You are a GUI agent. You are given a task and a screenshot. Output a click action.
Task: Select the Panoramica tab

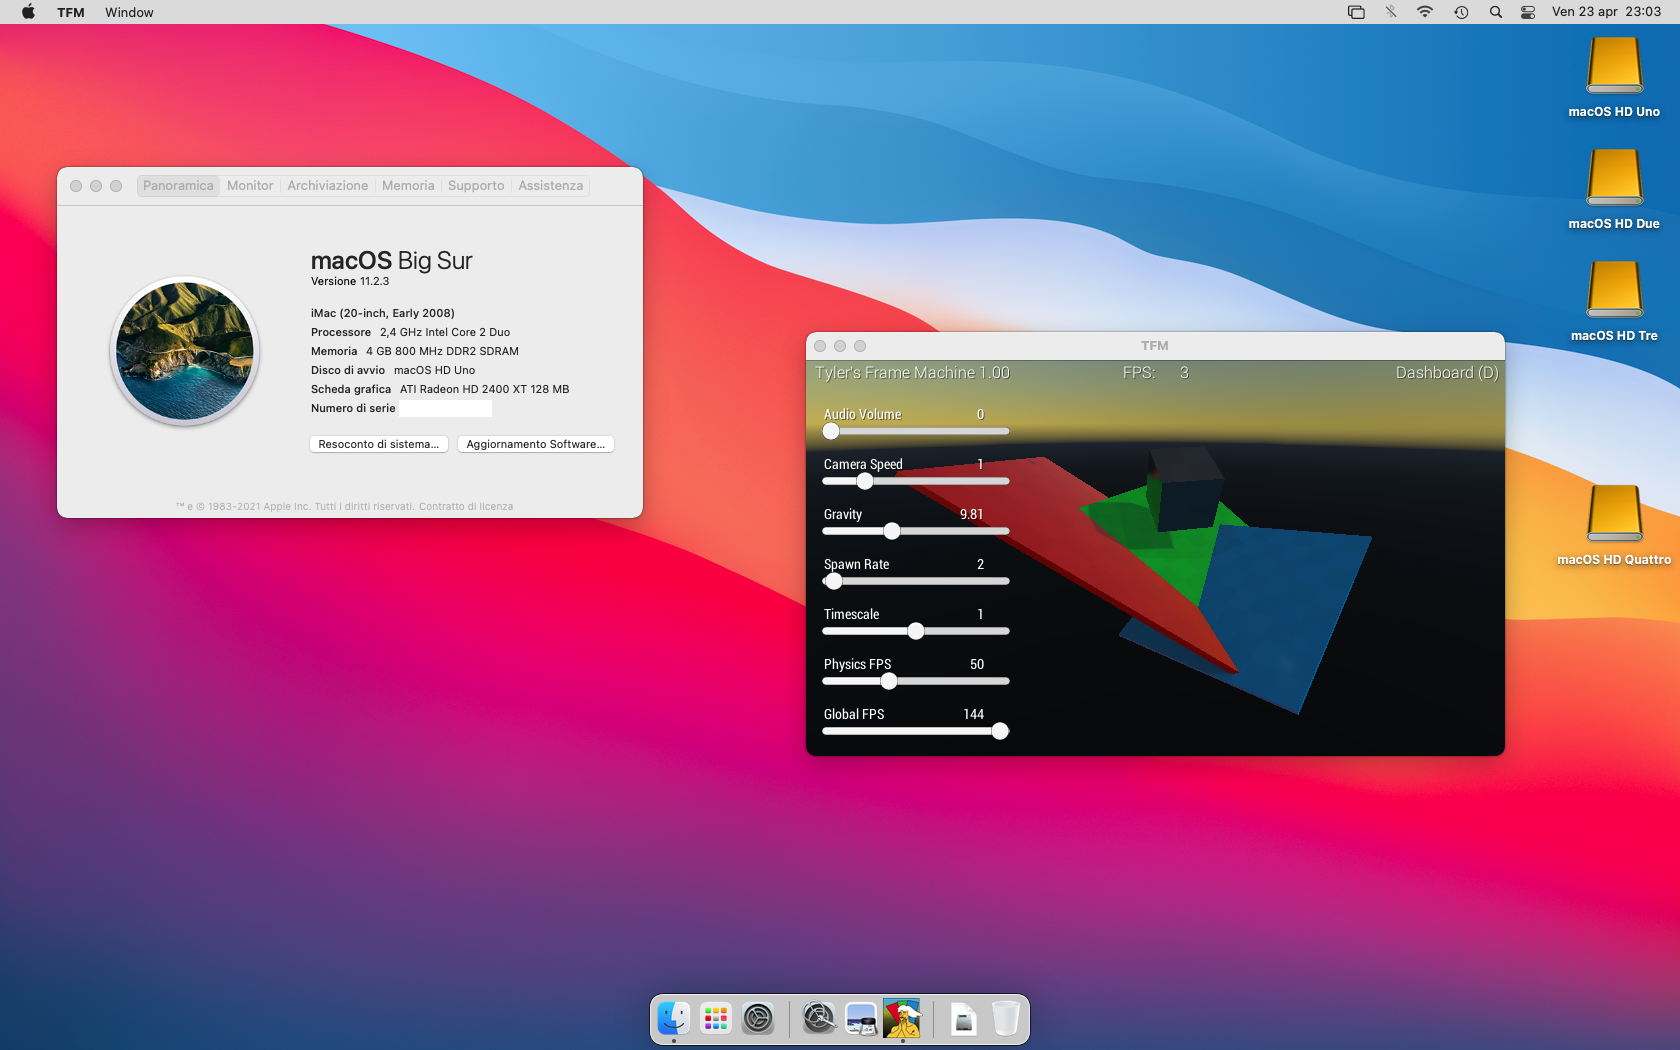tap(178, 186)
